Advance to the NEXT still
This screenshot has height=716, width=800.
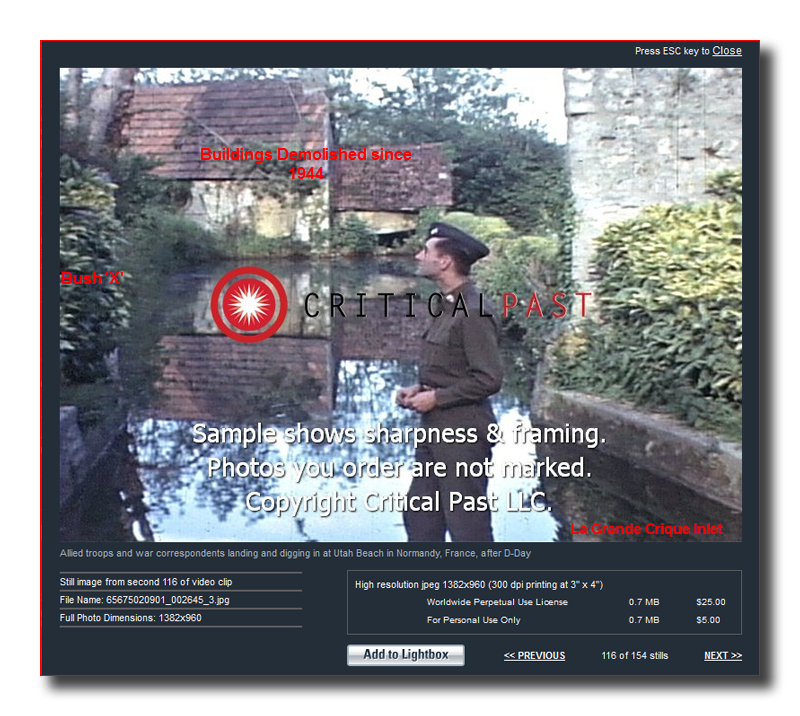coord(722,656)
